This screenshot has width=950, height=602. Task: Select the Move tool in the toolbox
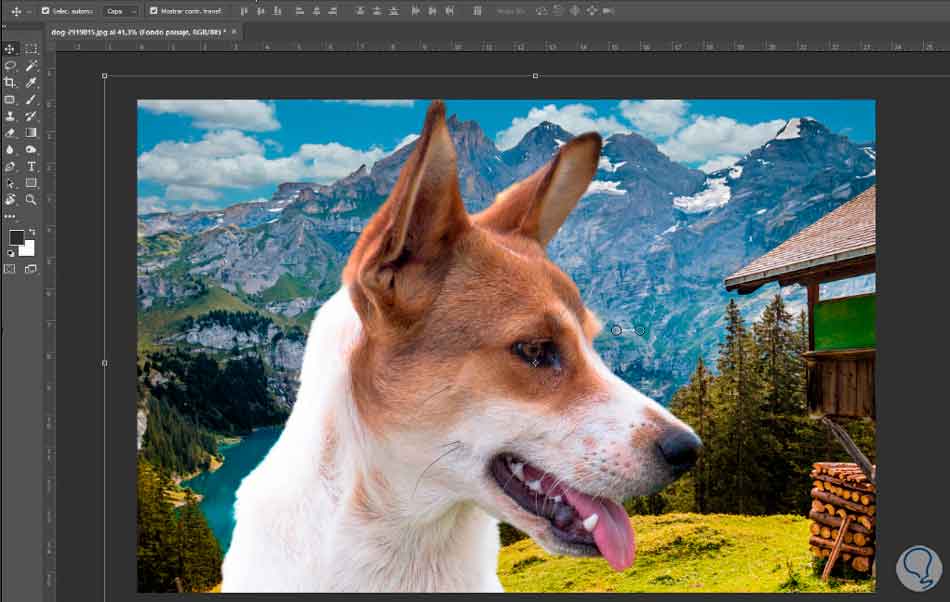click(10, 48)
